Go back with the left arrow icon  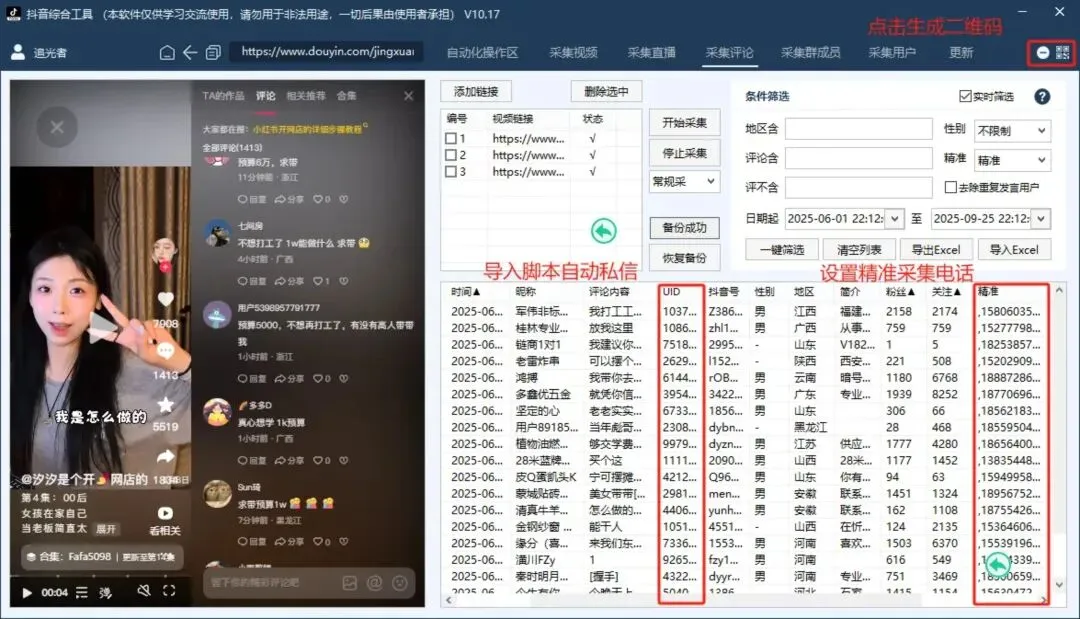(190, 52)
